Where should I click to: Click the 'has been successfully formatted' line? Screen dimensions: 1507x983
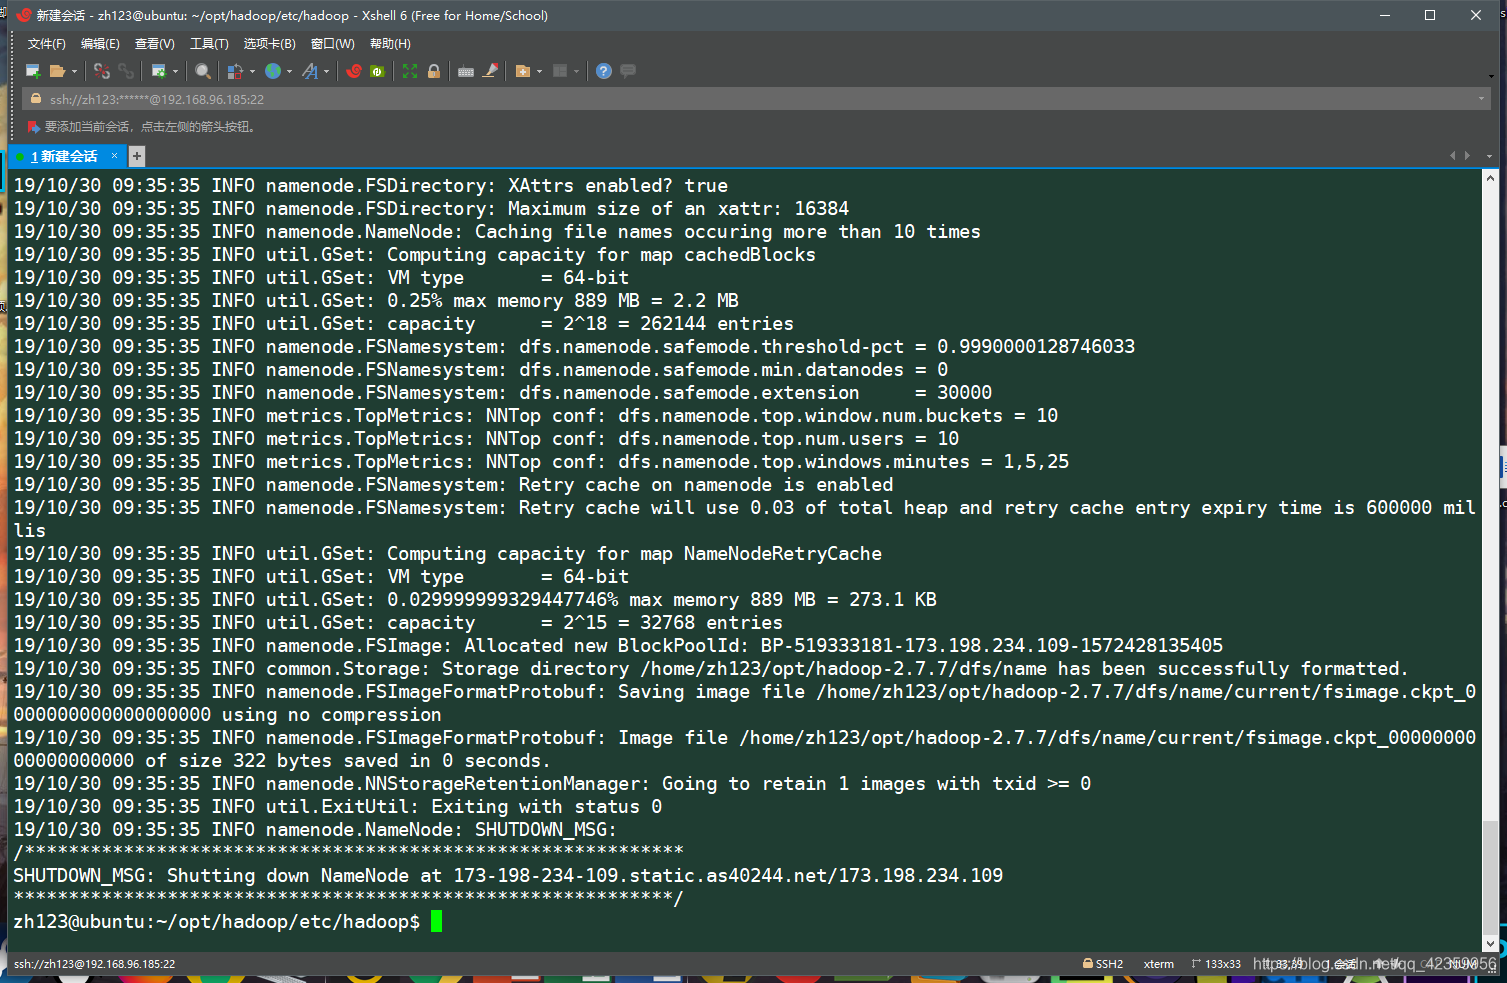coord(710,669)
